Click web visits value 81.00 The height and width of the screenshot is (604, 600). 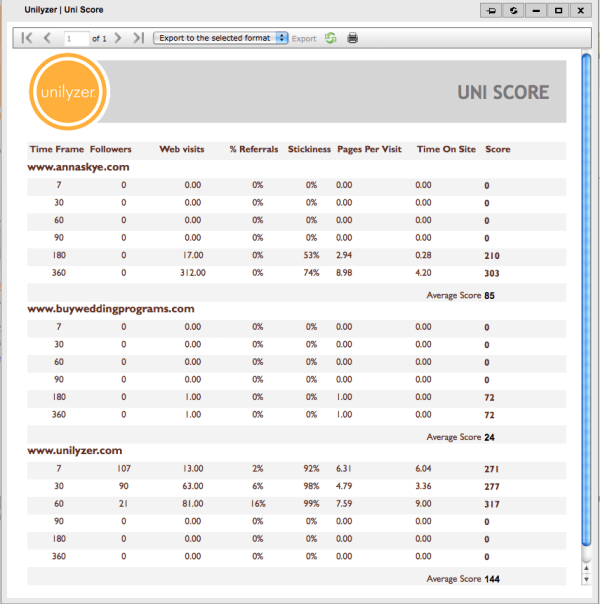click(x=193, y=504)
